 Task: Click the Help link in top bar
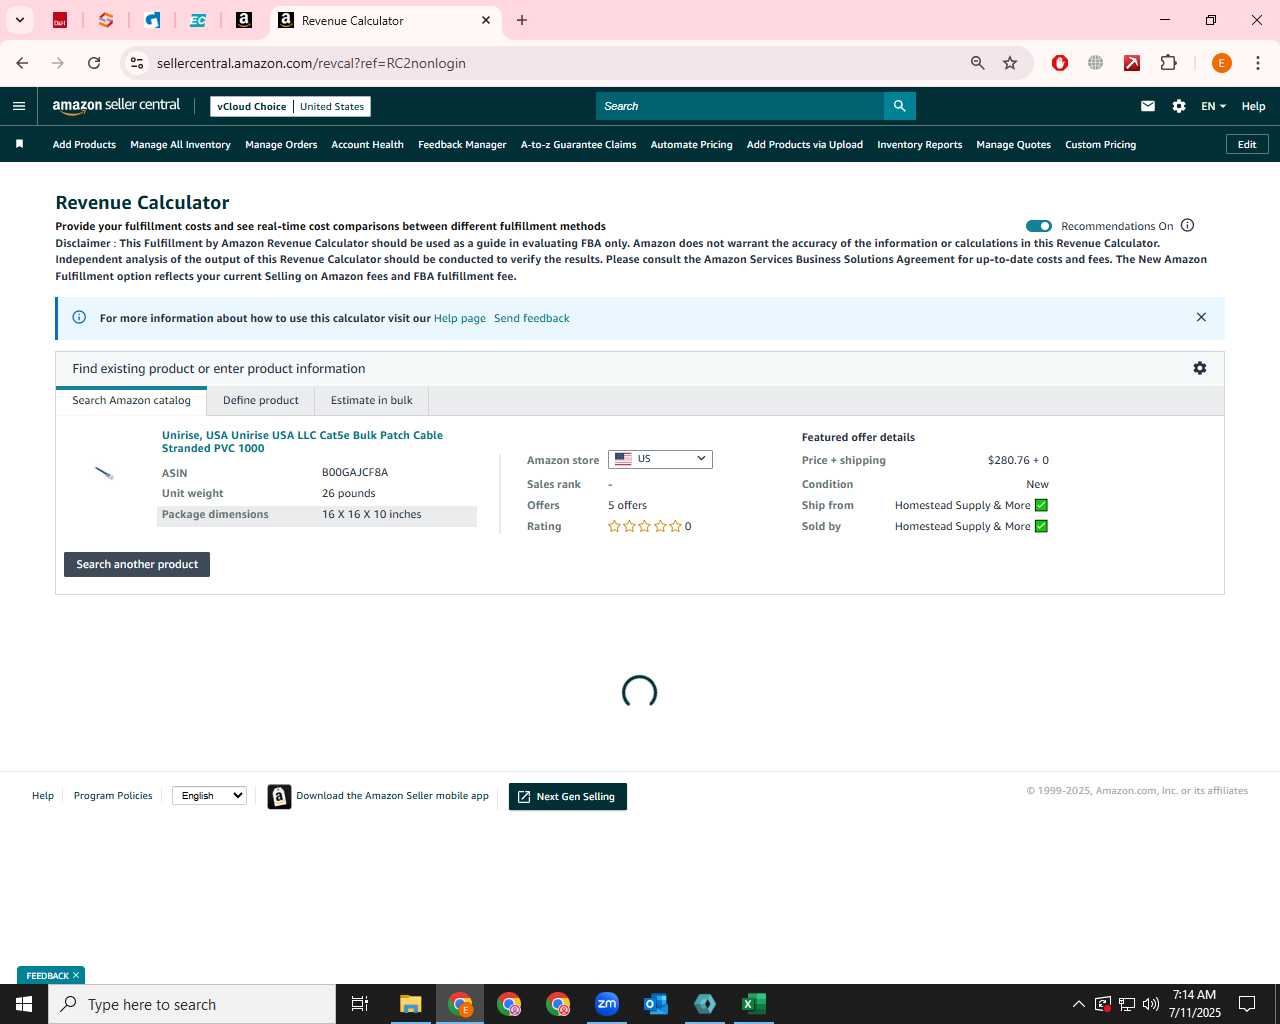point(1253,106)
